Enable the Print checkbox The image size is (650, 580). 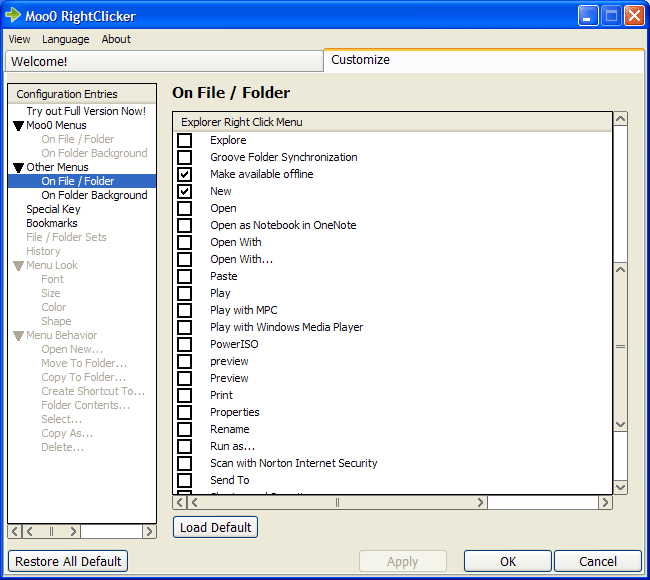tap(184, 395)
